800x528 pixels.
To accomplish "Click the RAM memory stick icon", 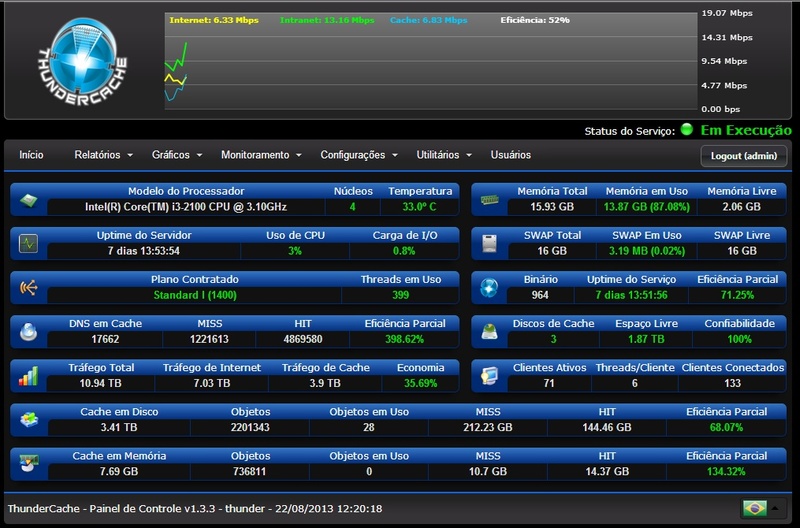I will coord(489,200).
